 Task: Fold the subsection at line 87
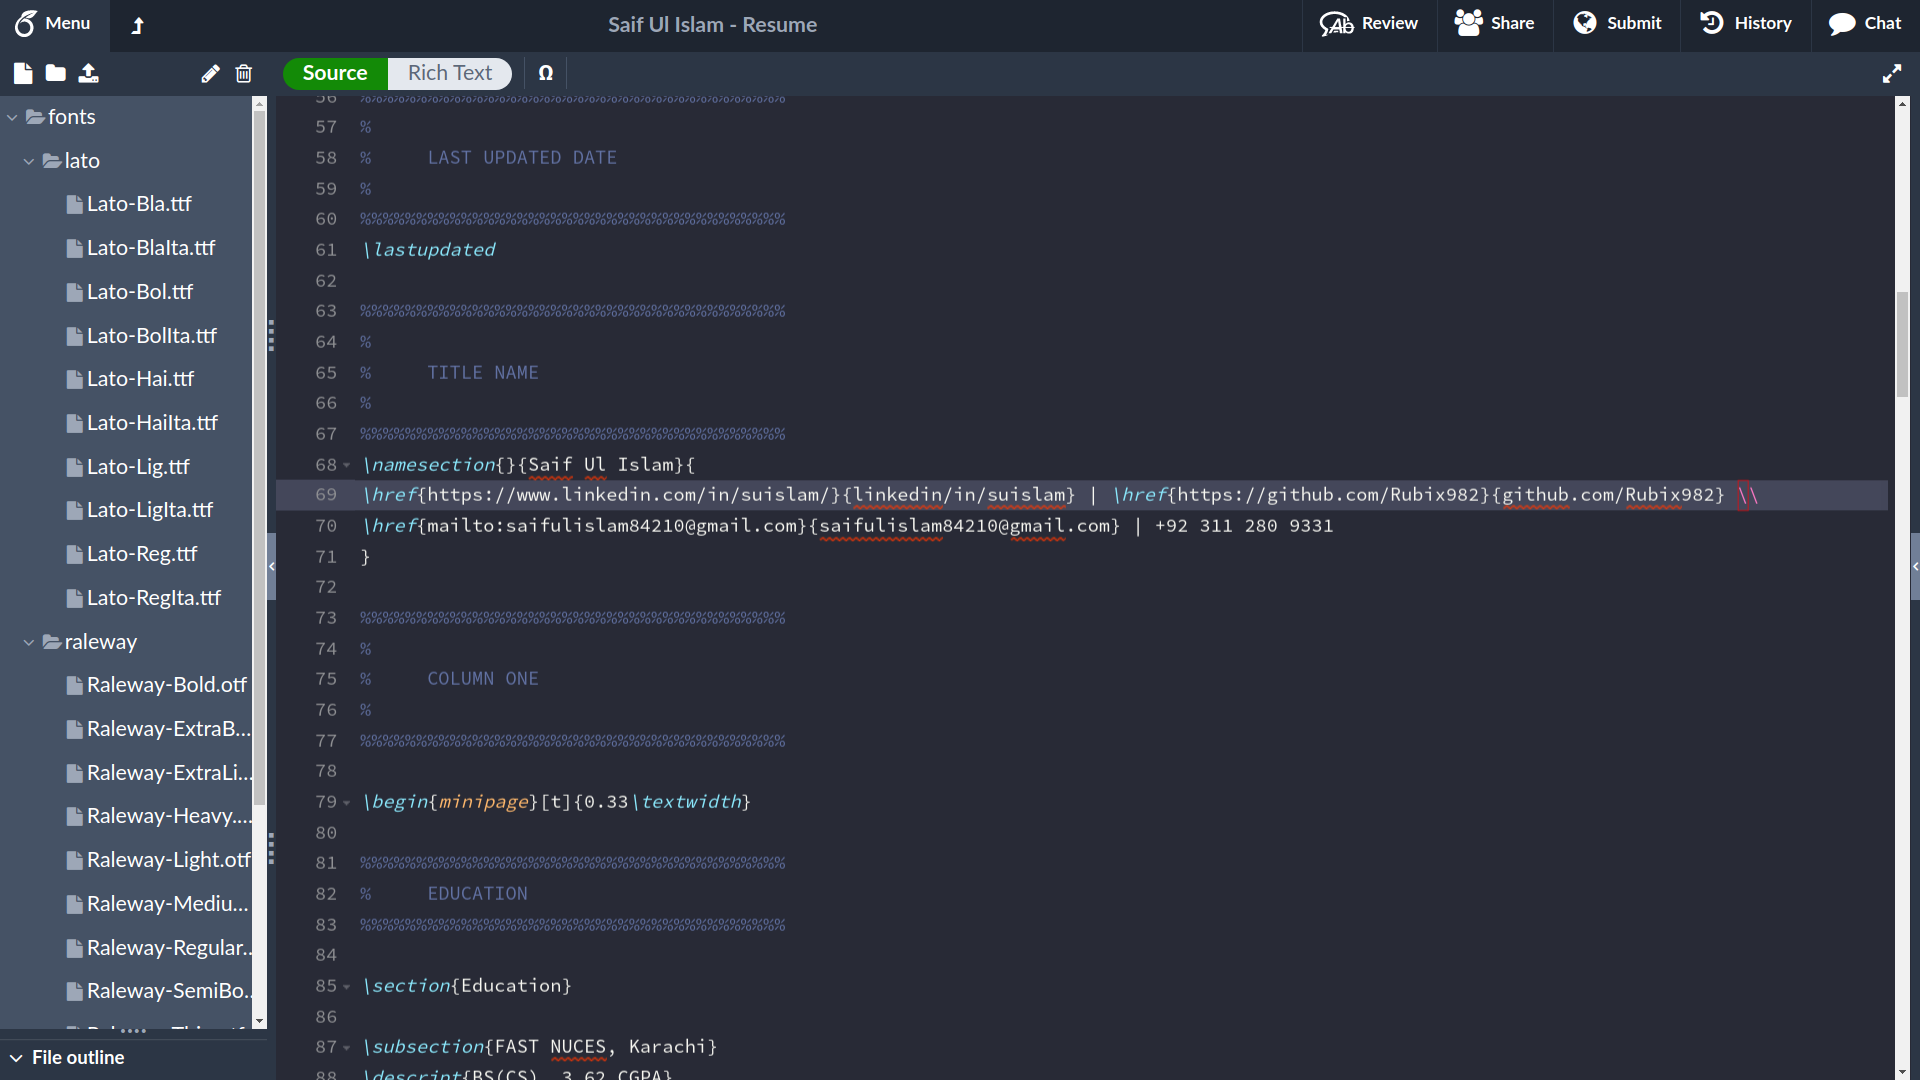pyautogui.click(x=347, y=1047)
